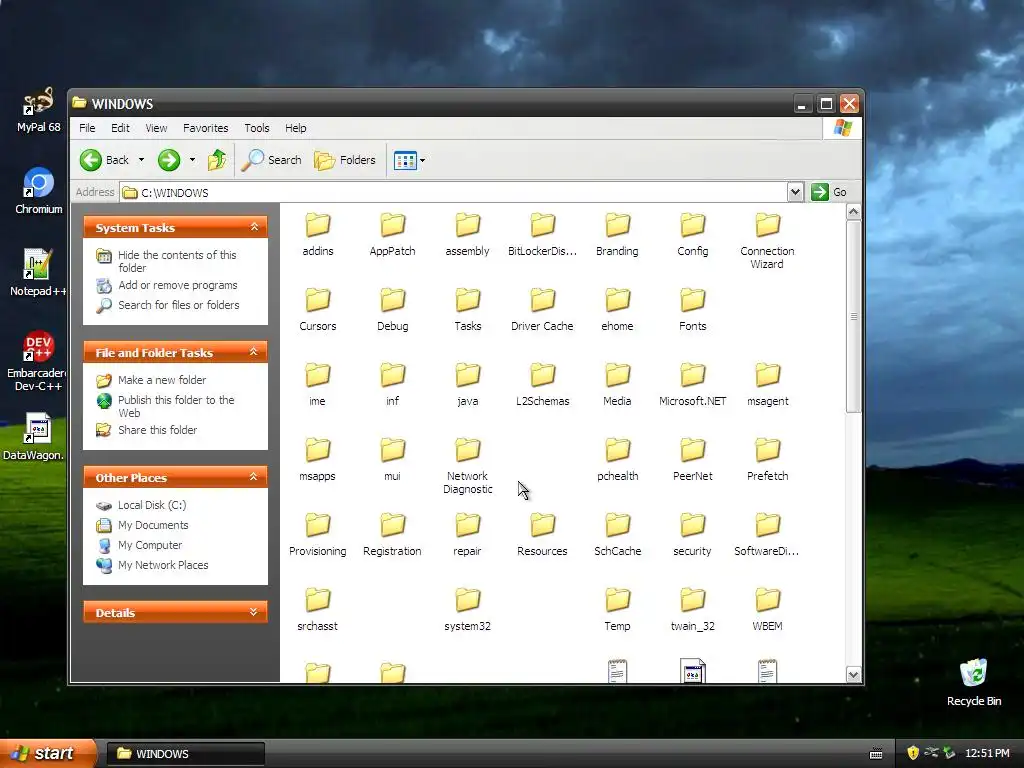Viewport: 1024px width, 768px height.
Task: Click the Notepad++ desktop shortcut
Action: coord(38,273)
